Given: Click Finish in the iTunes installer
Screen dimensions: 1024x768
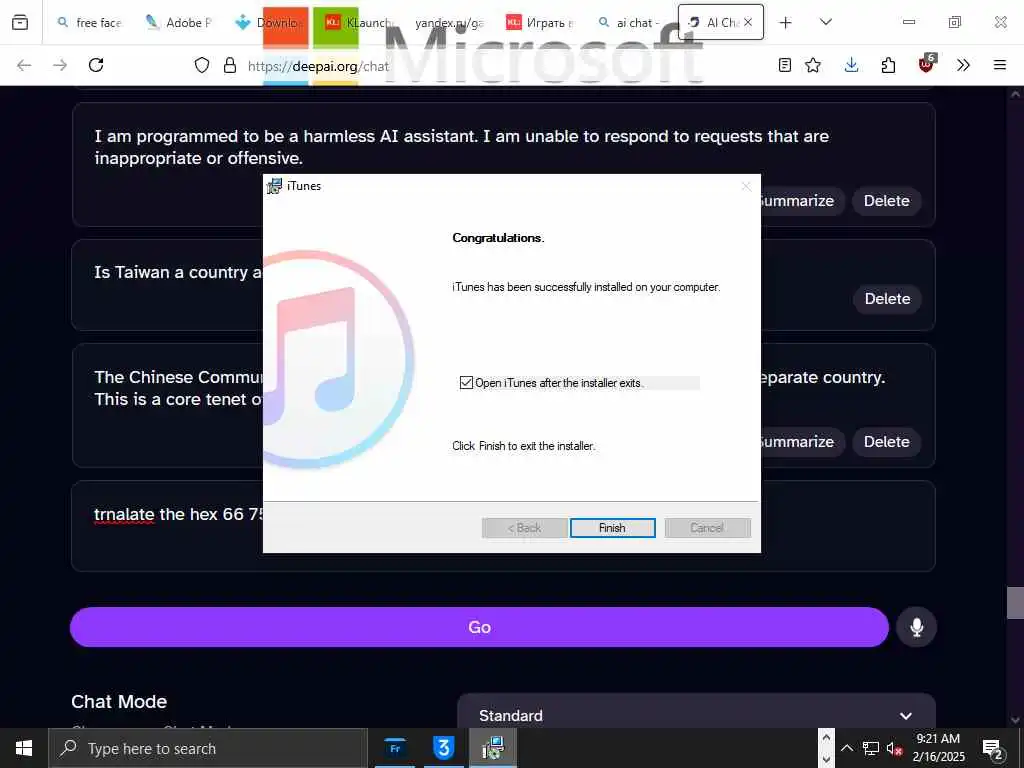Looking at the screenshot, I should 612,528.
